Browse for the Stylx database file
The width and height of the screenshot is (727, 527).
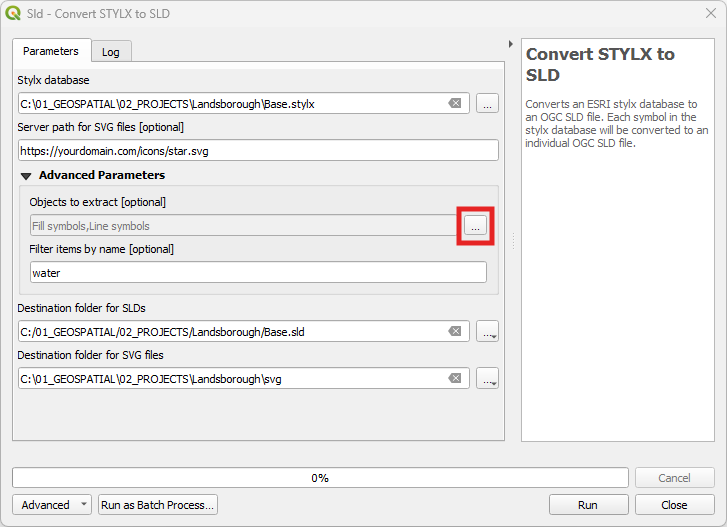487,103
